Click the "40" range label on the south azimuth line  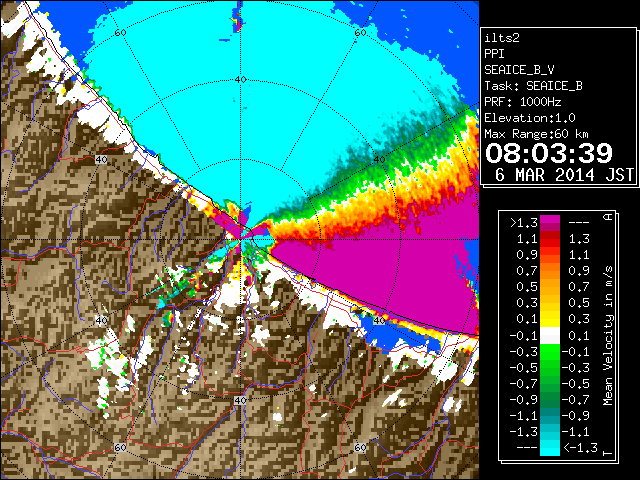[x=240, y=400]
